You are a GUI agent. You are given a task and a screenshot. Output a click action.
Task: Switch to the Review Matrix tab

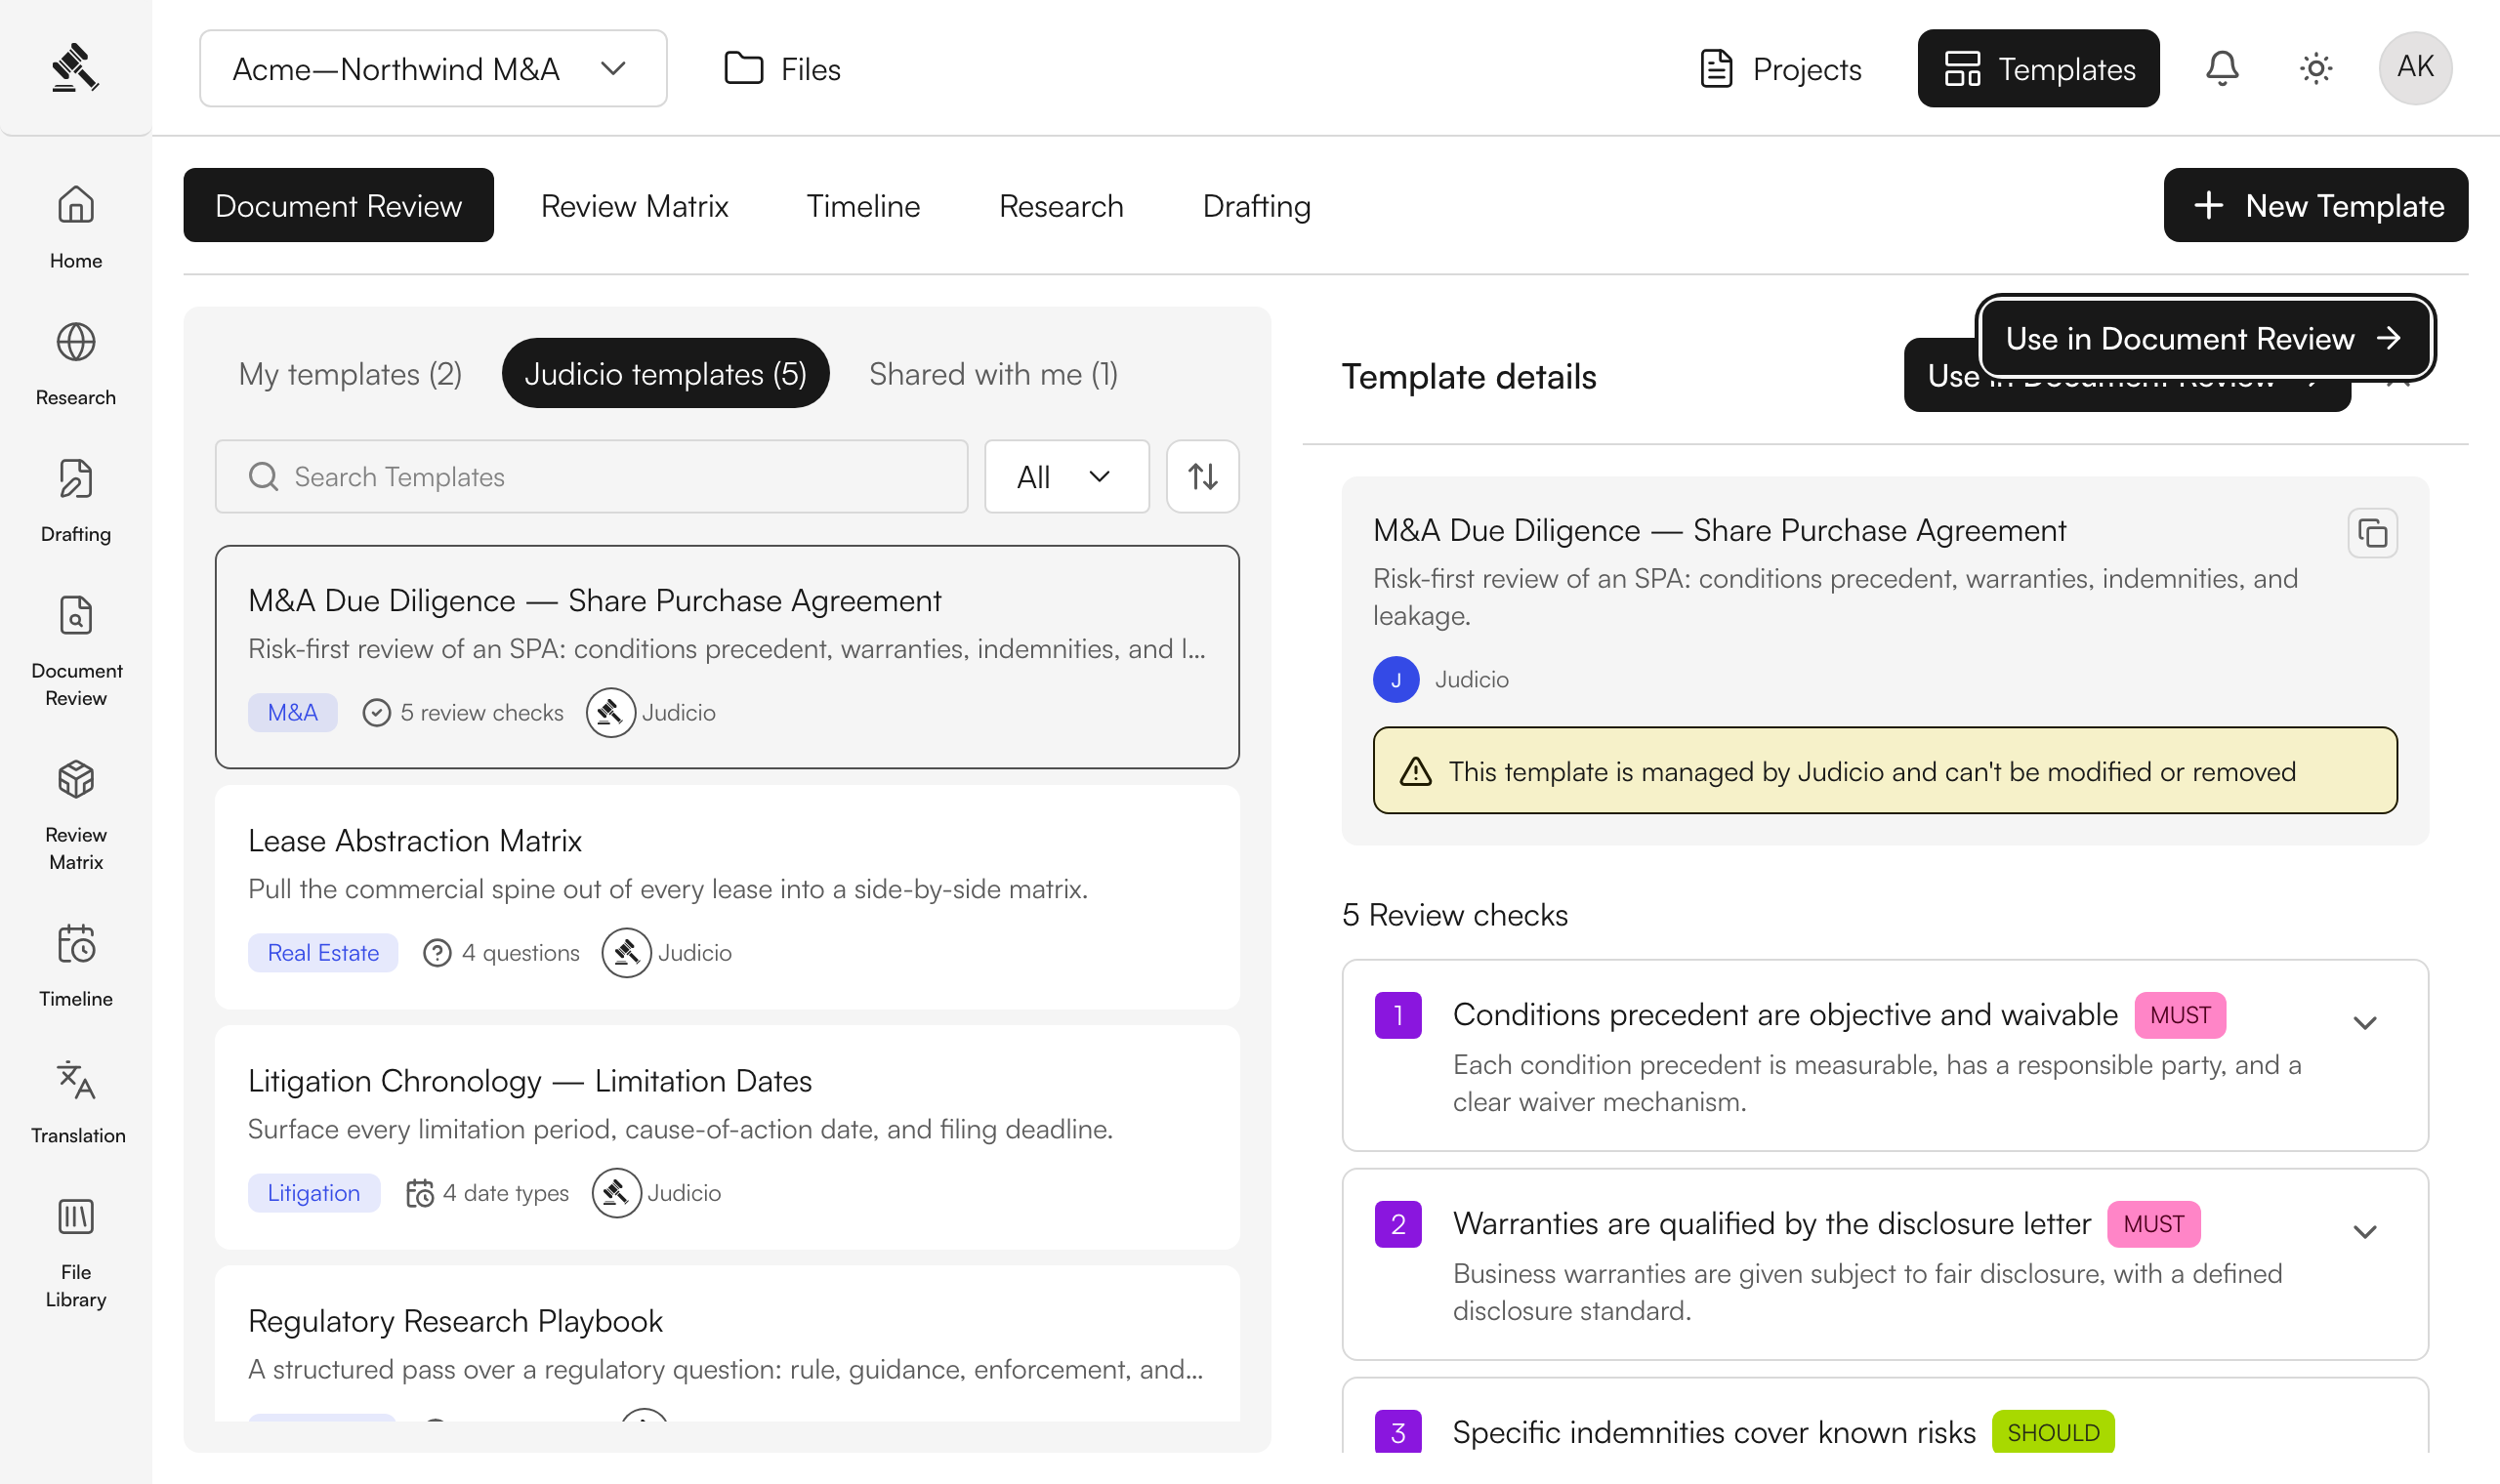(x=634, y=205)
